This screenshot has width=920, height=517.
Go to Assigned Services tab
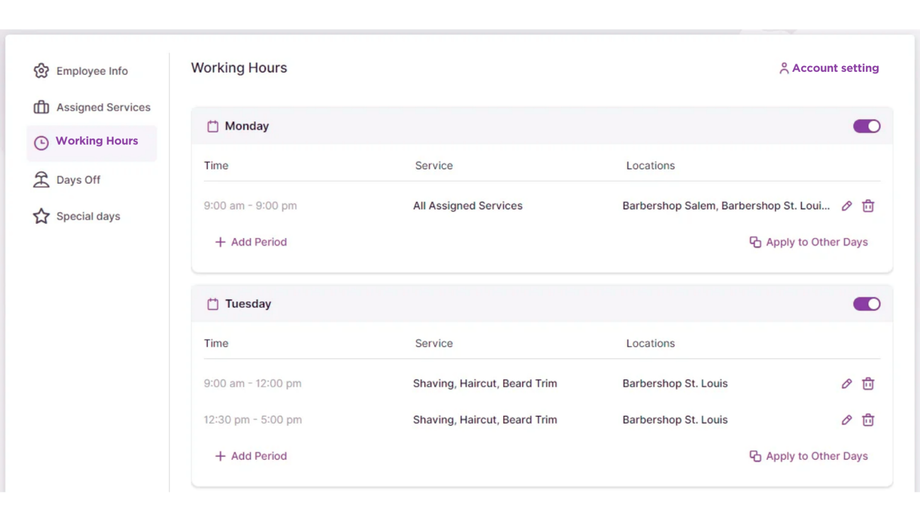coord(102,107)
